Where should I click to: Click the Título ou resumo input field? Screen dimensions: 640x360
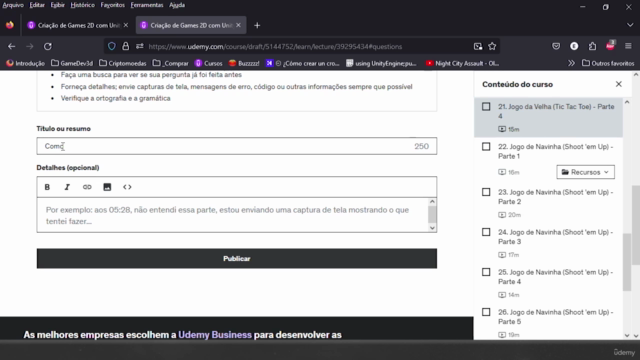tap(237, 146)
